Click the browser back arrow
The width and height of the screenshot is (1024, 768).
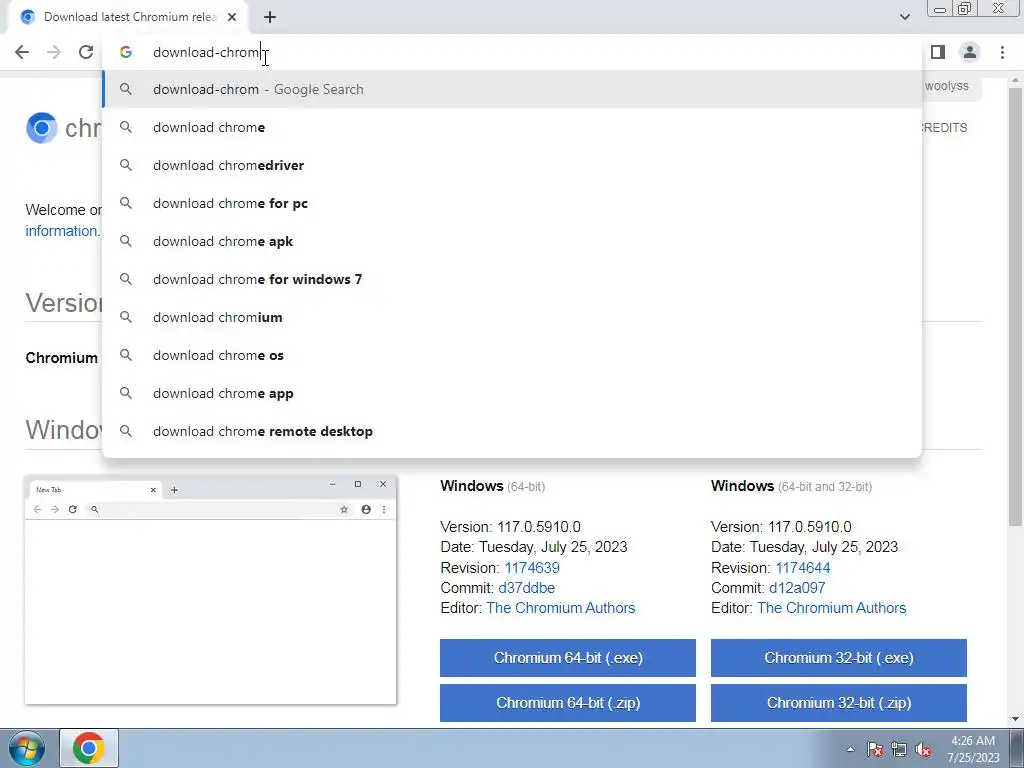[x=22, y=52]
